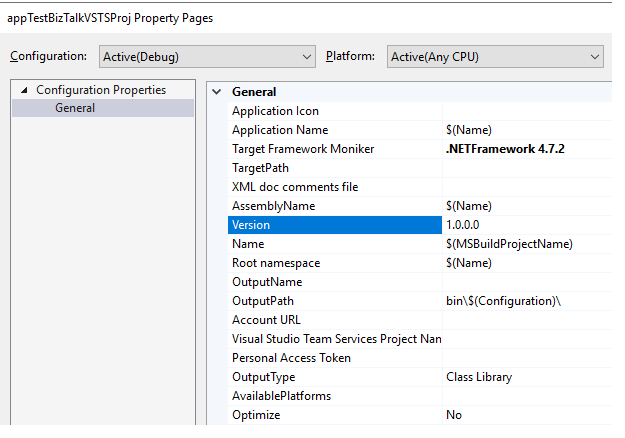Click the General group header text
625x438 pixels.
click(x=254, y=92)
